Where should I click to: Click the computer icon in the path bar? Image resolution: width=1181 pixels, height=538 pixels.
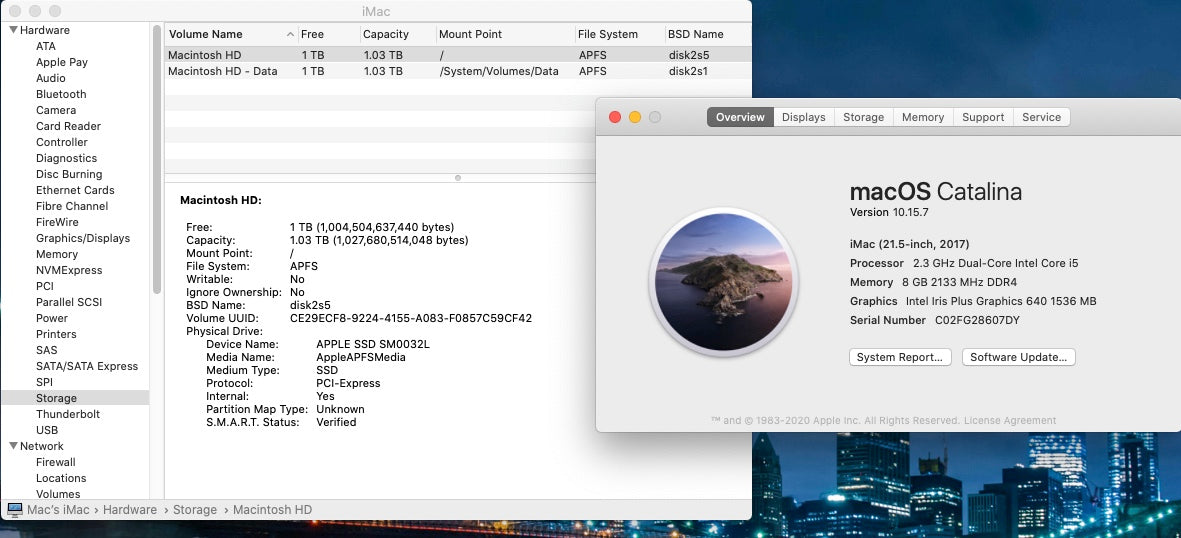[x=15, y=510]
